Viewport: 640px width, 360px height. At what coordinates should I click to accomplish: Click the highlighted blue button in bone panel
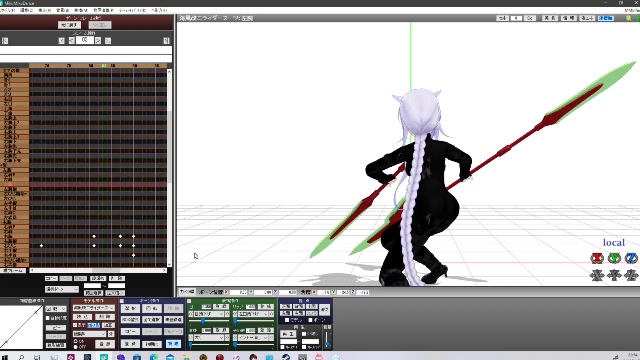tap(173, 344)
